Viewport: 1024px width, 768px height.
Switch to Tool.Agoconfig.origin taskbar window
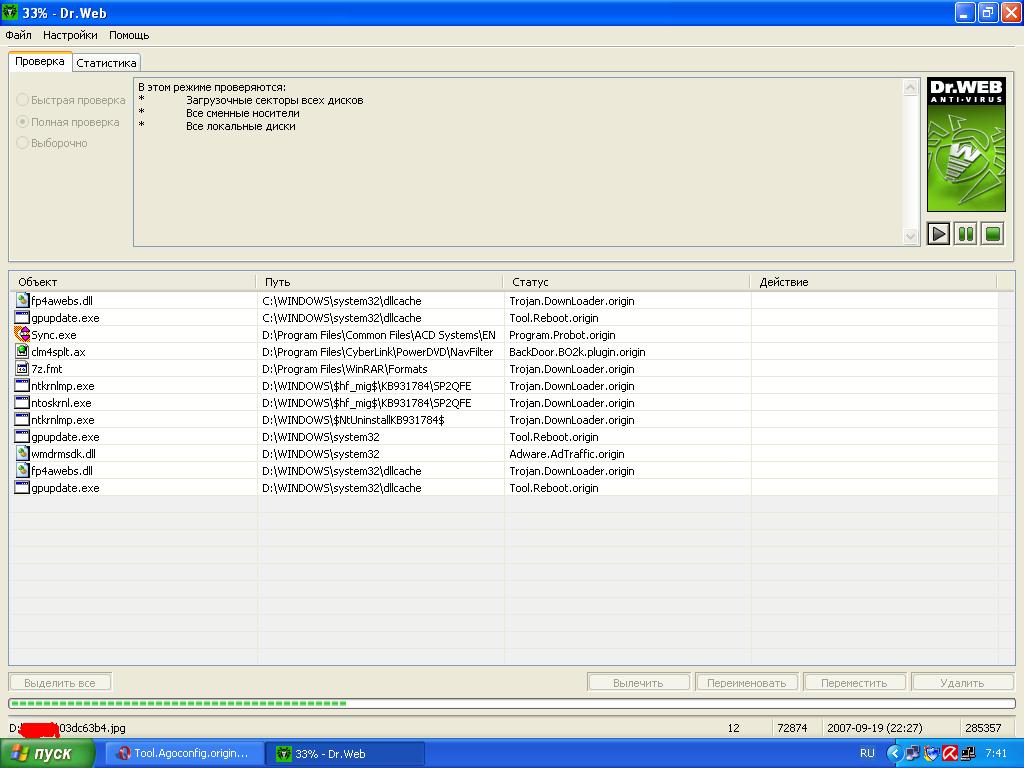point(184,754)
